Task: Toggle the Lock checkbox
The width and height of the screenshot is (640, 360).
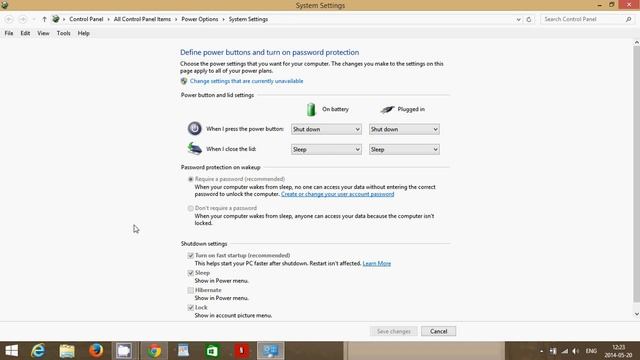Action: coord(191,307)
